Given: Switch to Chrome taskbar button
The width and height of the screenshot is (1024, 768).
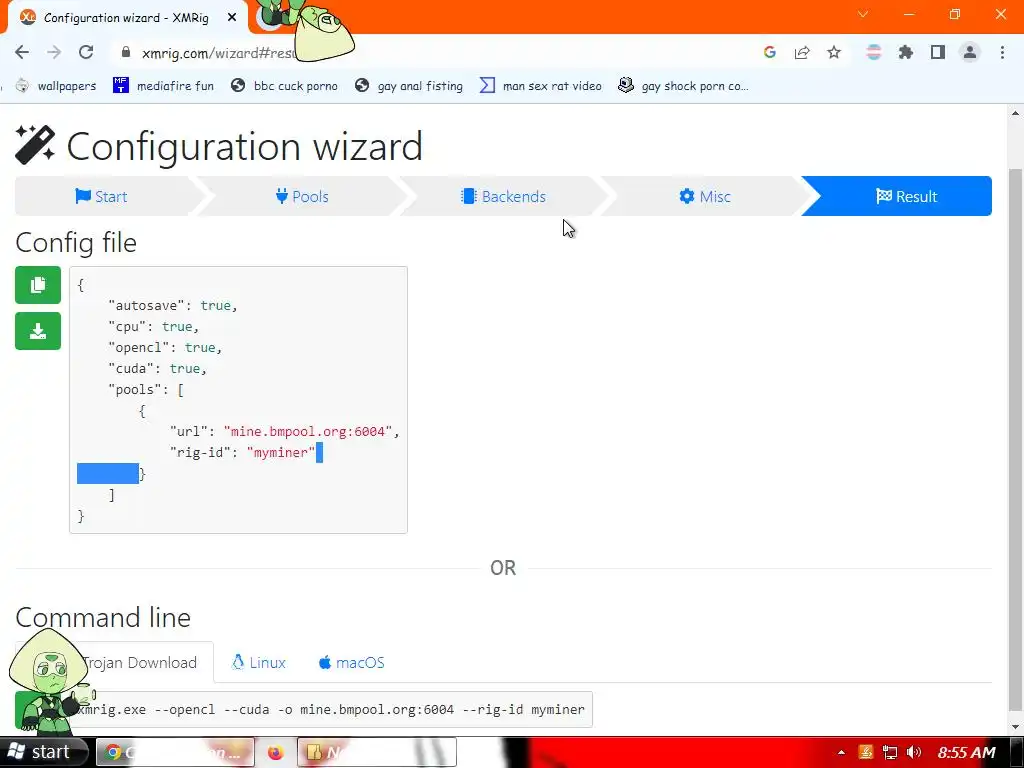Looking at the screenshot, I should point(175,752).
